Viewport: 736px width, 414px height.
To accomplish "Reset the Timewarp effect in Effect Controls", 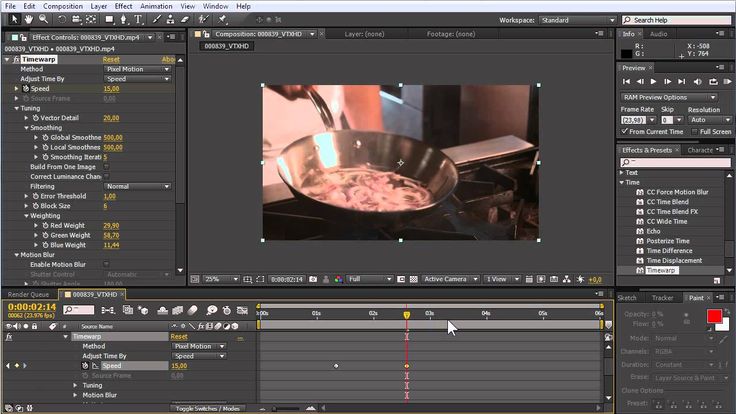I will point(111,60).
